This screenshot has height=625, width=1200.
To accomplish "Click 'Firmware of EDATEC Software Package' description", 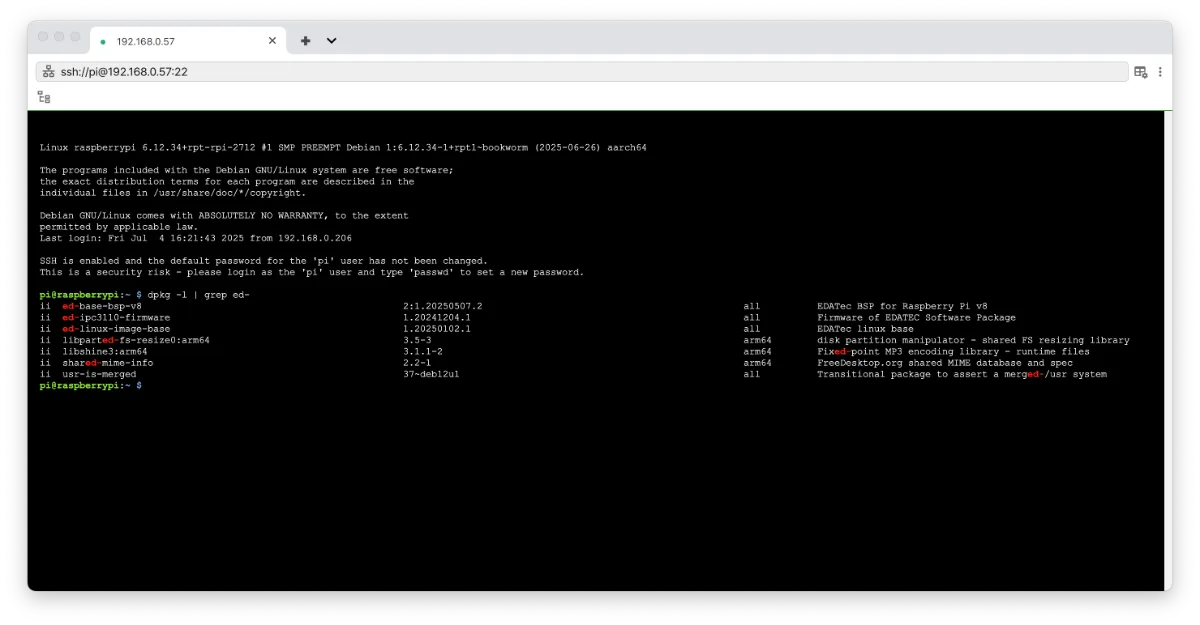I will click(x=916, y=317).
